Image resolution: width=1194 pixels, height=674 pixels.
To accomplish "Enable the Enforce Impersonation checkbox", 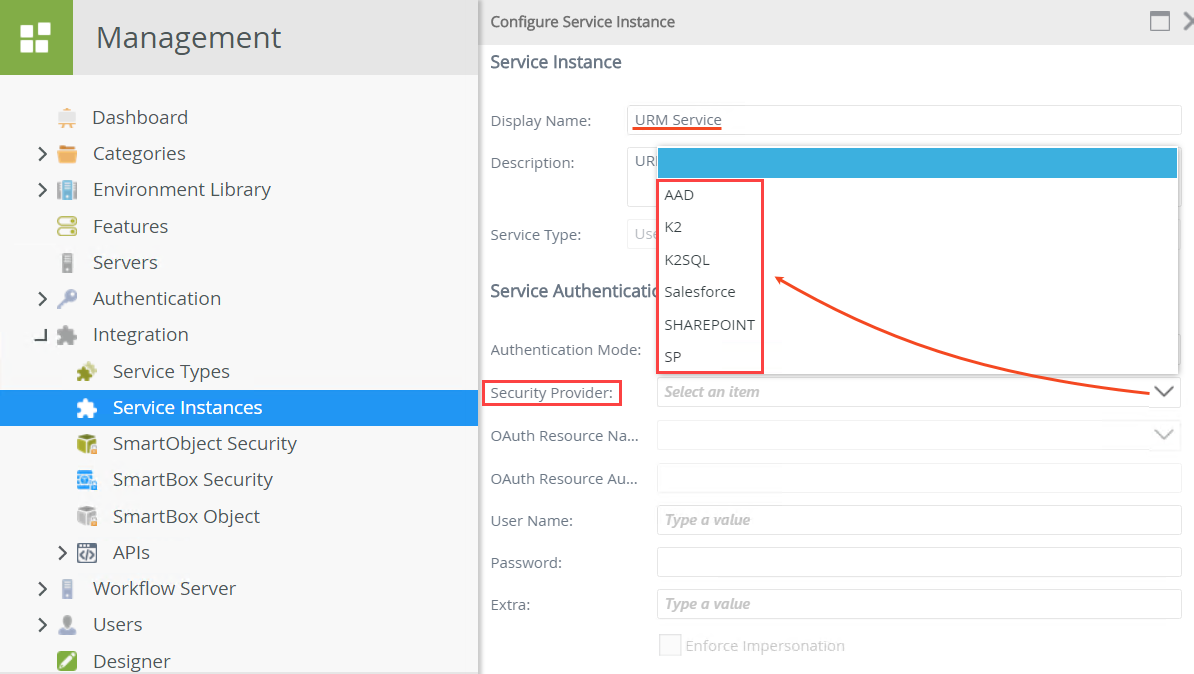I will click(670, 645).
